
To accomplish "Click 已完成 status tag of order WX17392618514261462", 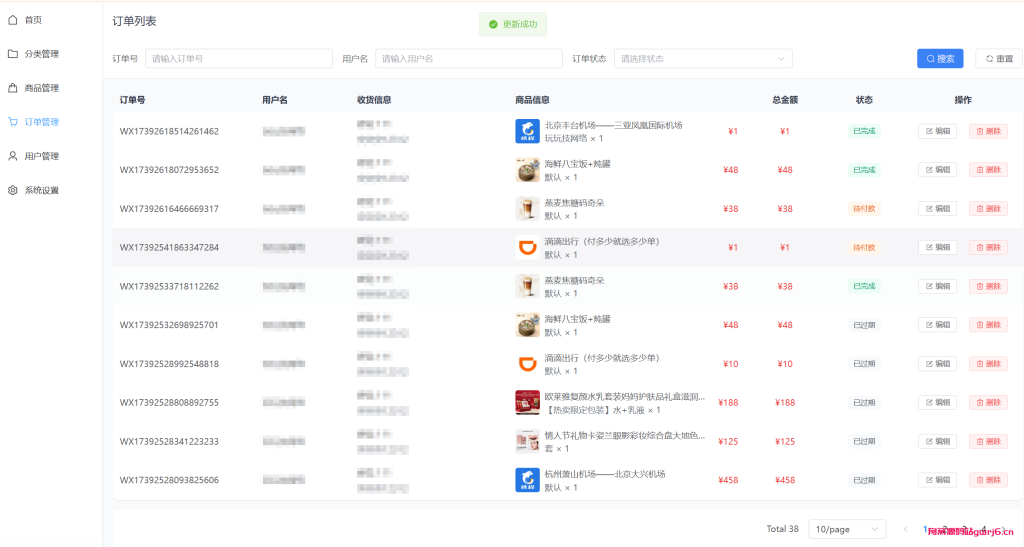I will point(864,131).
